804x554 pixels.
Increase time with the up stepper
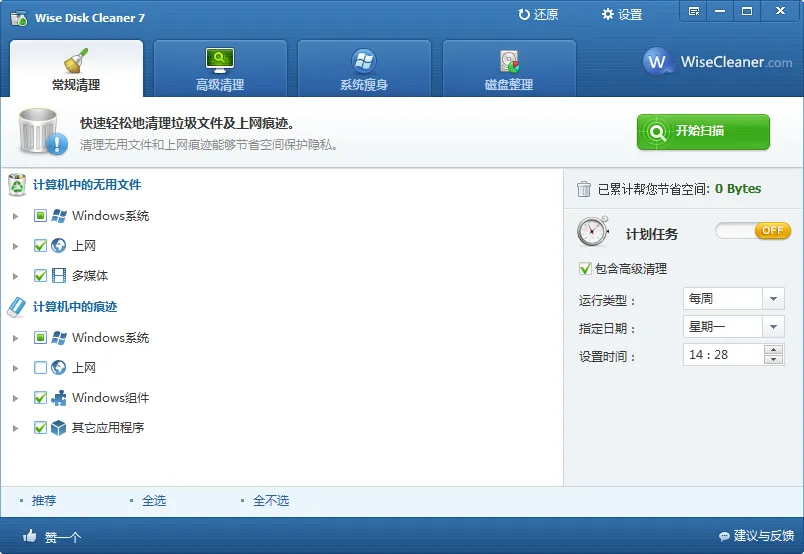773,349
